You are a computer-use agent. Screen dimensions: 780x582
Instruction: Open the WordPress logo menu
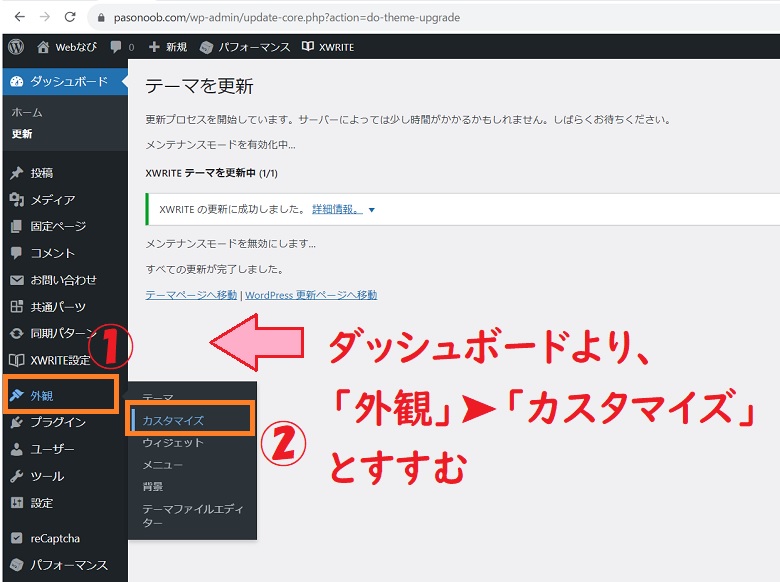tap(16, 47)
